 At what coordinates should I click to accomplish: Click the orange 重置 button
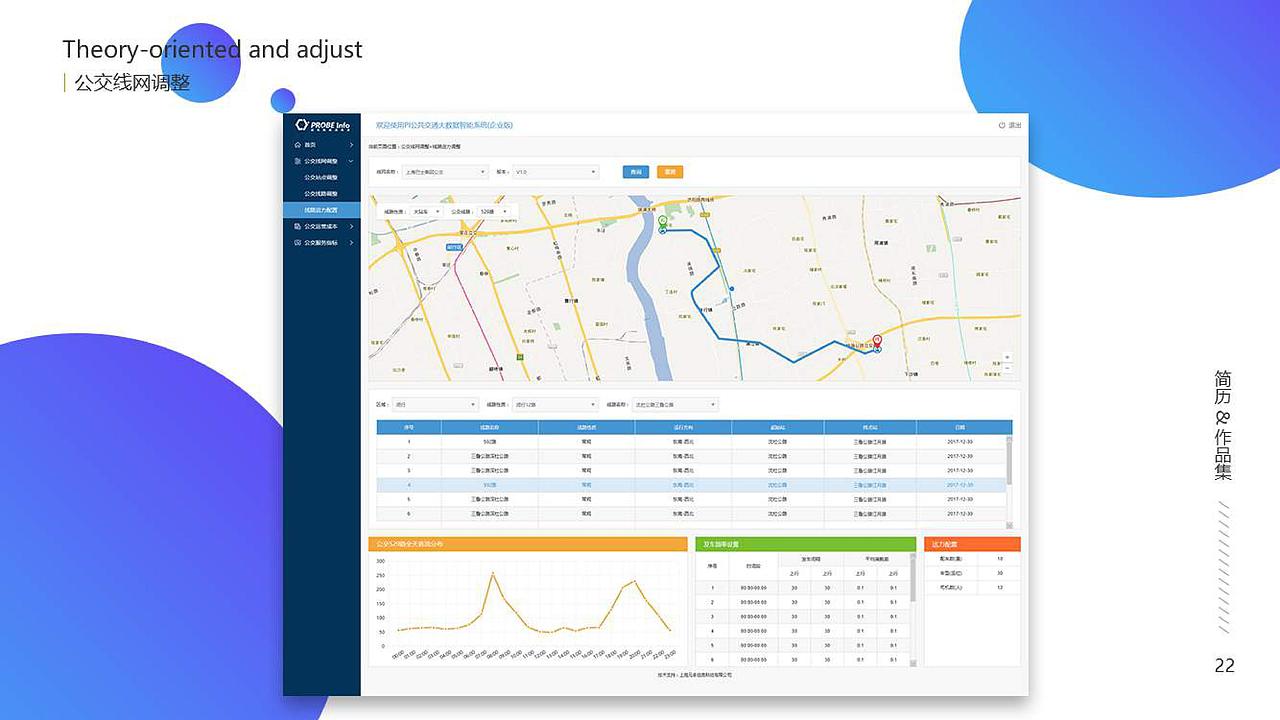coord(670,172)
